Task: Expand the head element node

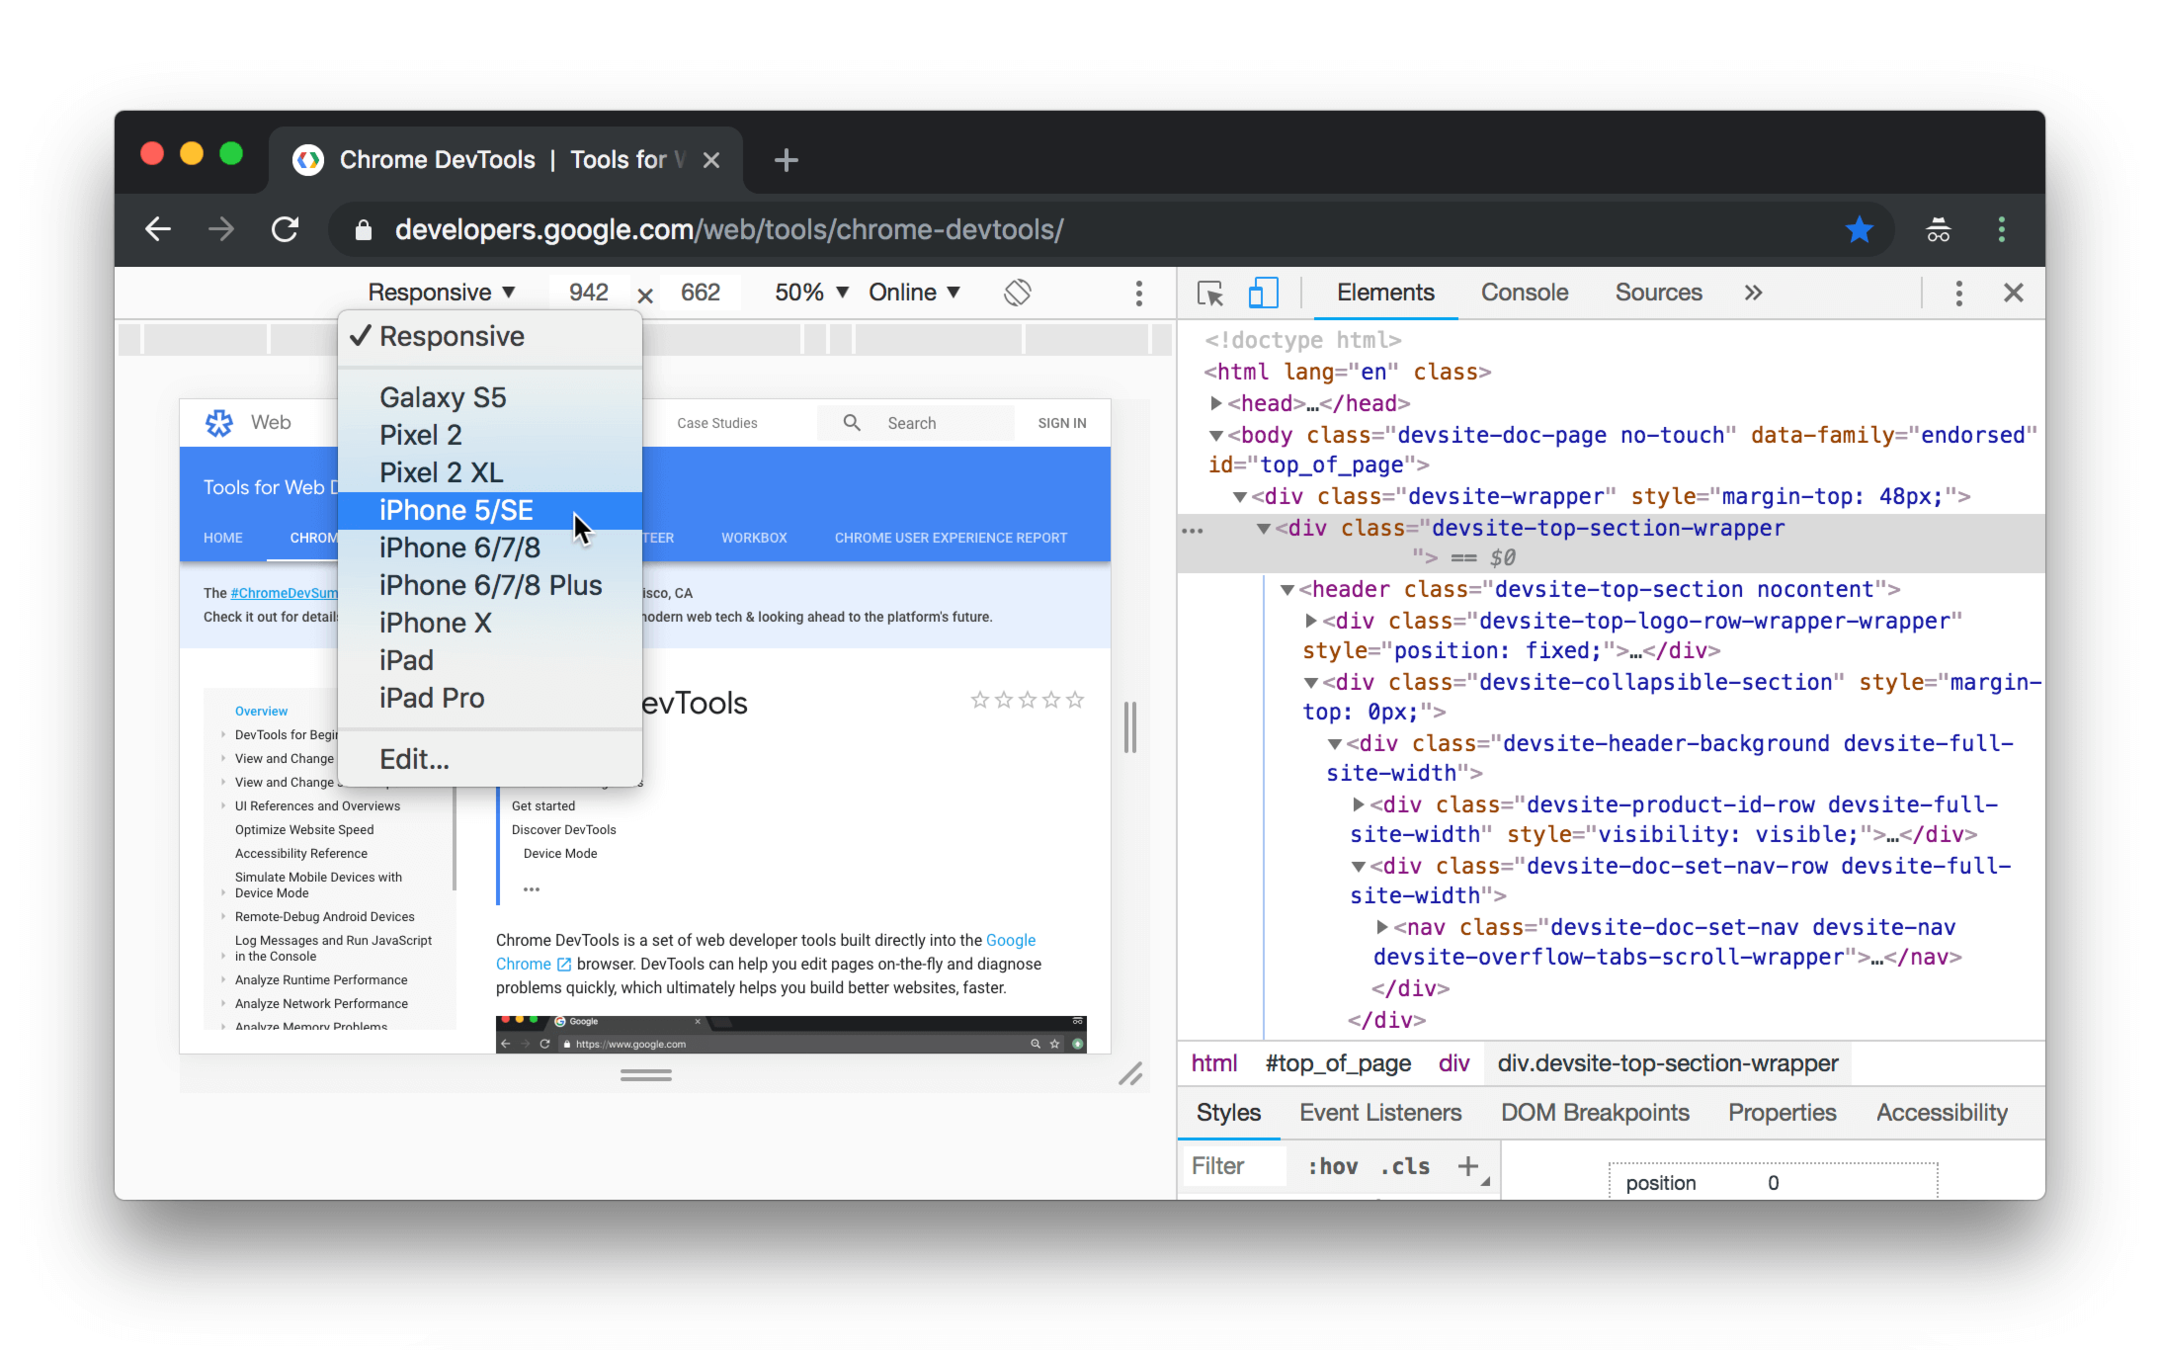Action: point(1215,403)
